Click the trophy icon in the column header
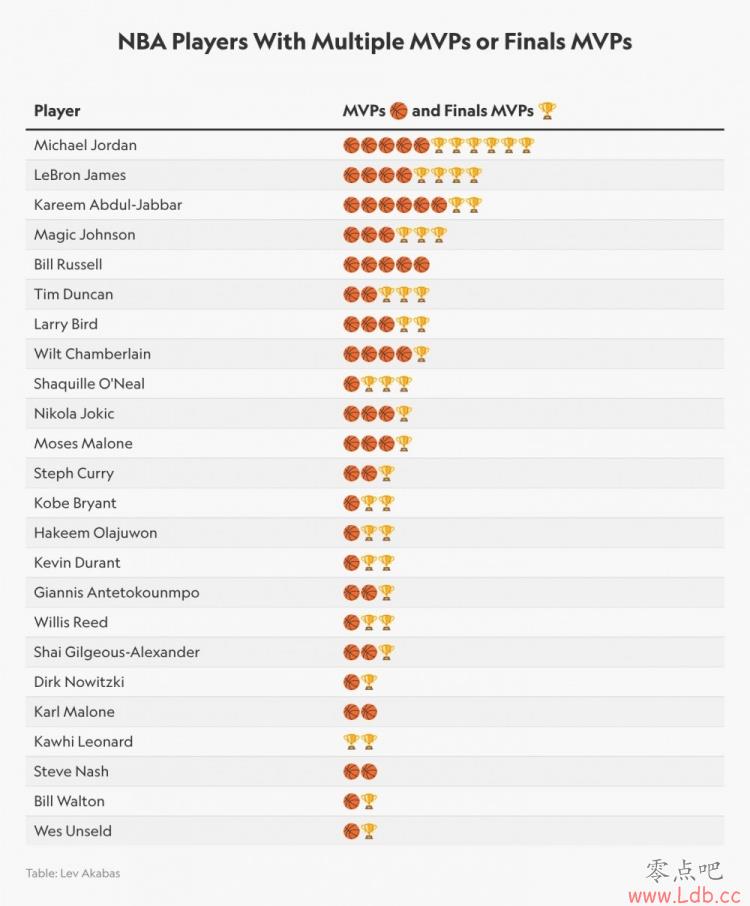Viewport: 750px width, 906px height. coord(547,110)
